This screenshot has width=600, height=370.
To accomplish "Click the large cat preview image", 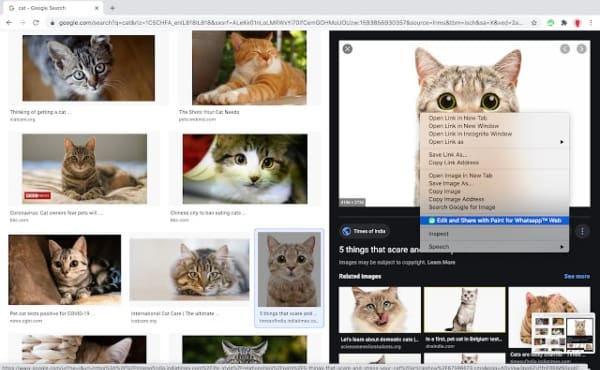I will coord(465,123).
